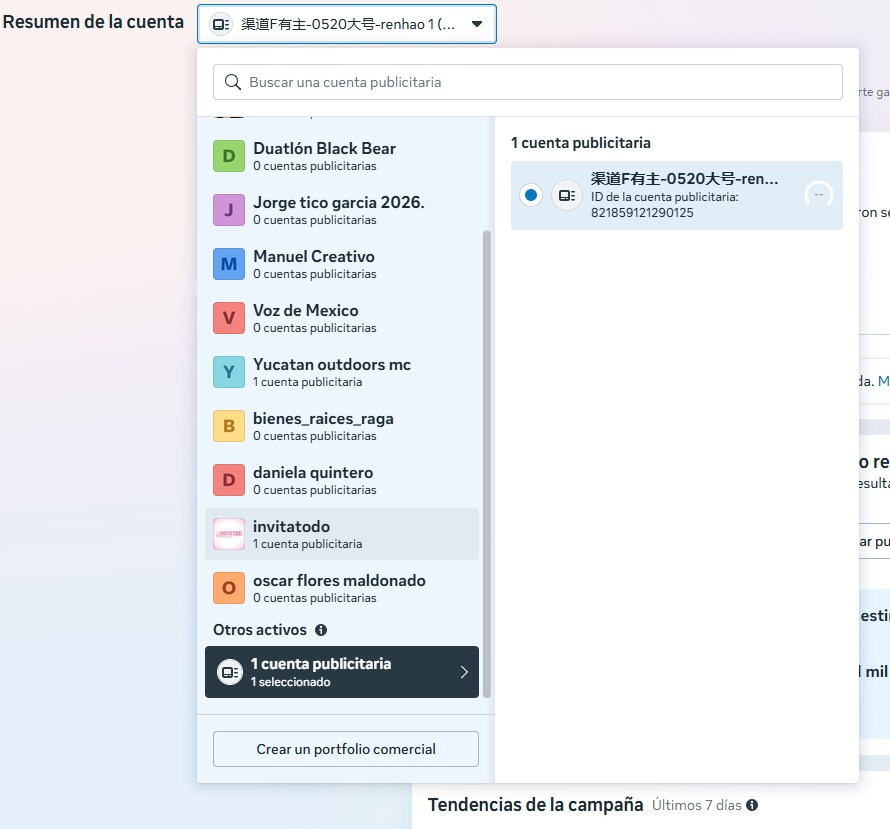This screenshot has width=890, height=829.
Task: Select the radio button for account 821859121290125
Action: click(531, 195)
